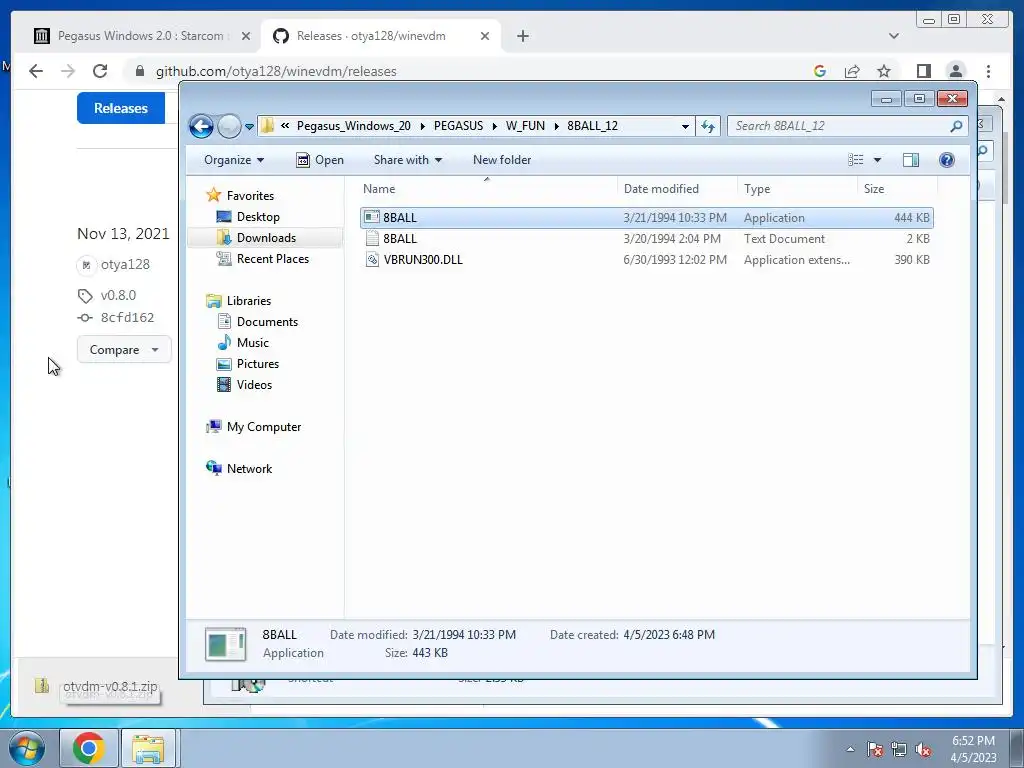Click Open in Explorer toolbar
Viewport: 1024px width, 768px height.
(320, 160)
